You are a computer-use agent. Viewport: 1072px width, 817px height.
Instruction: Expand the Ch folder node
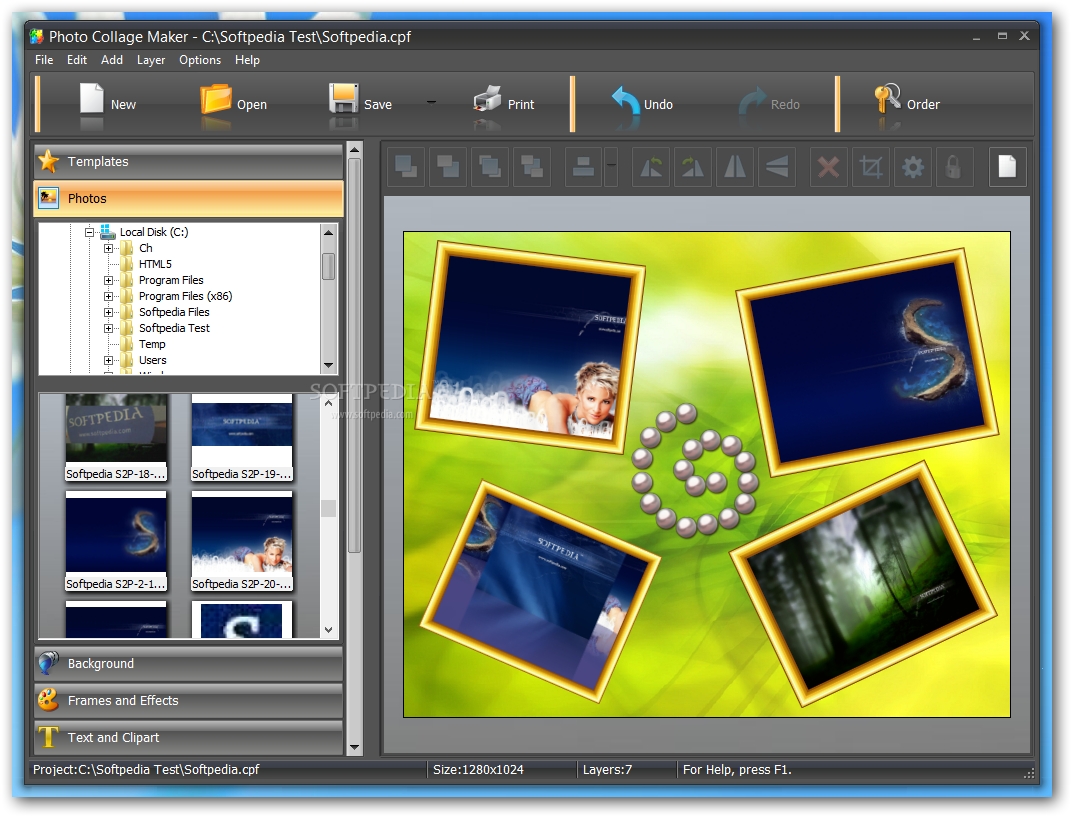click(108, 248)
